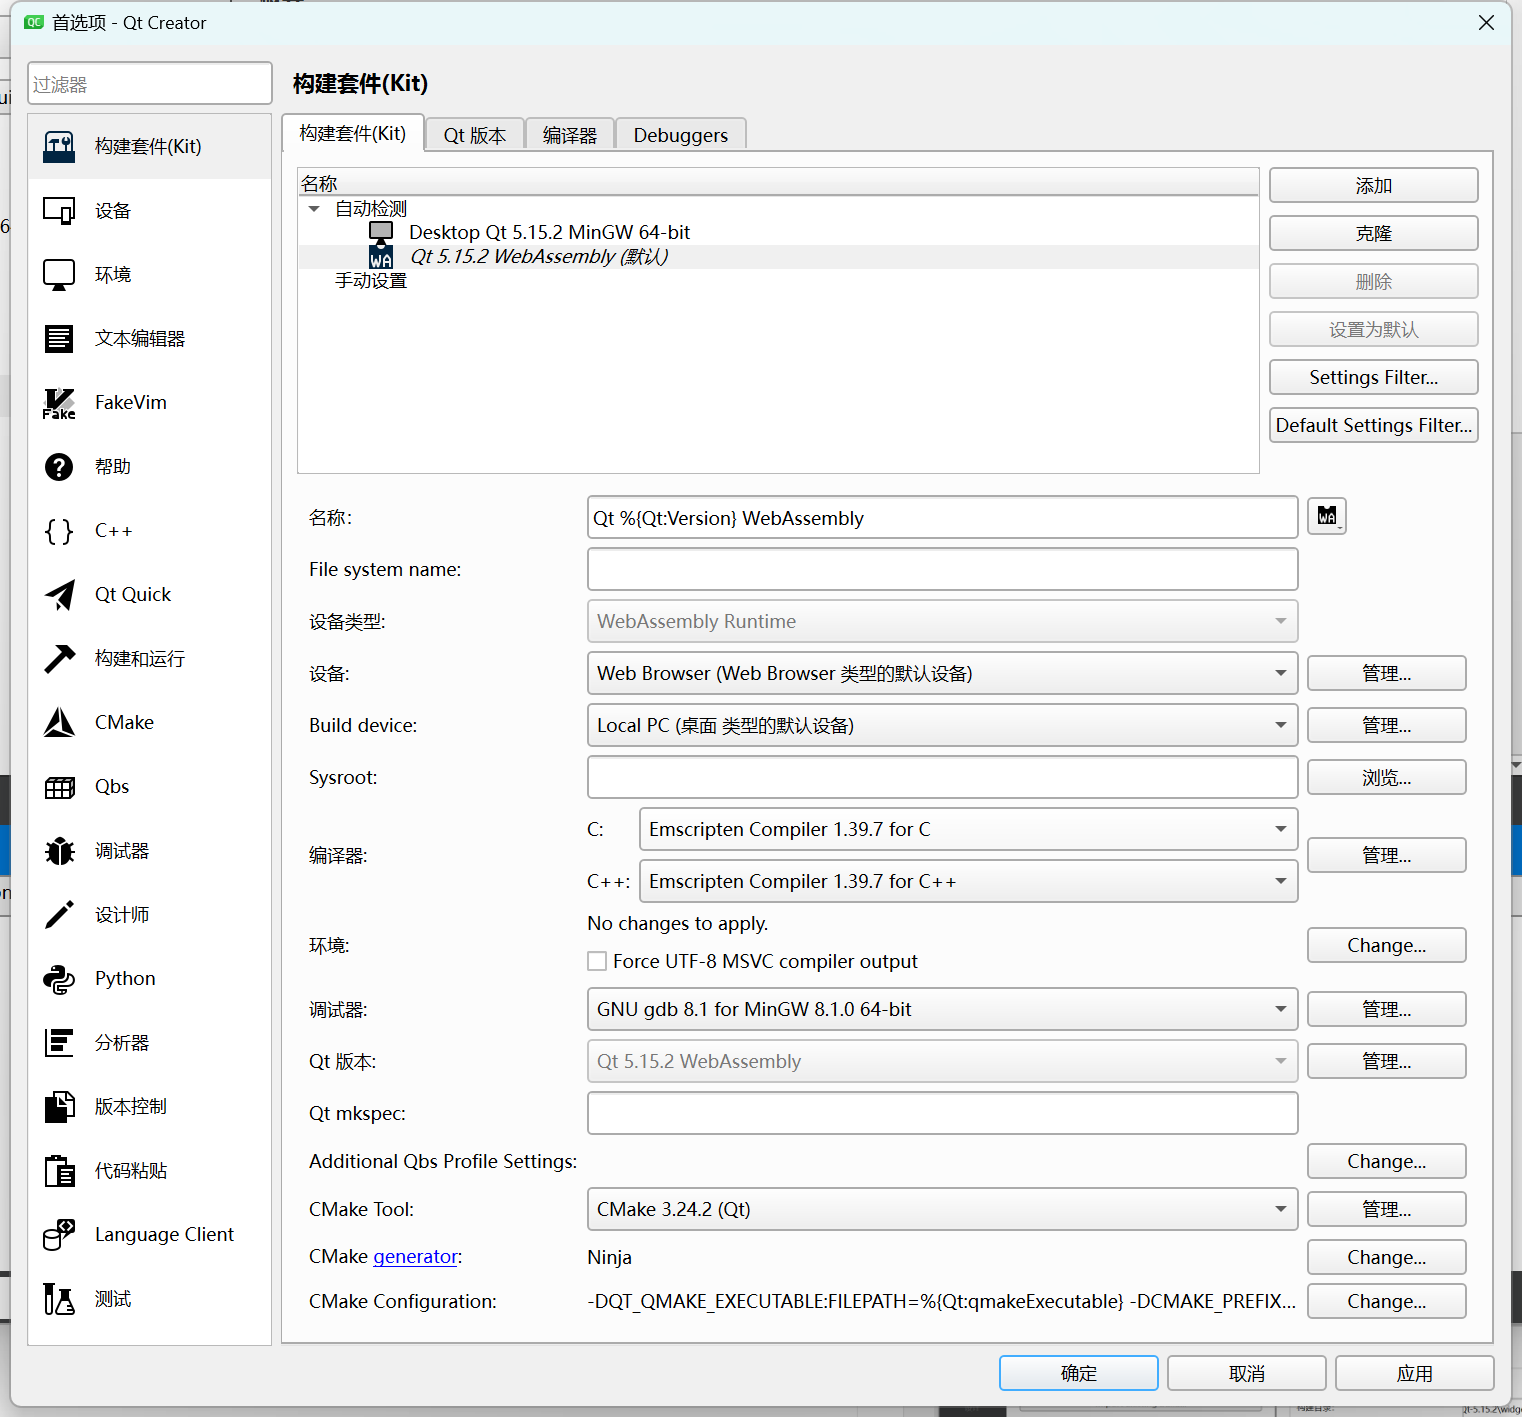Screen dimensions: 1522x1417
Task: Open the Qt 版本 dropdown
Action: (x=942, y=1061)
